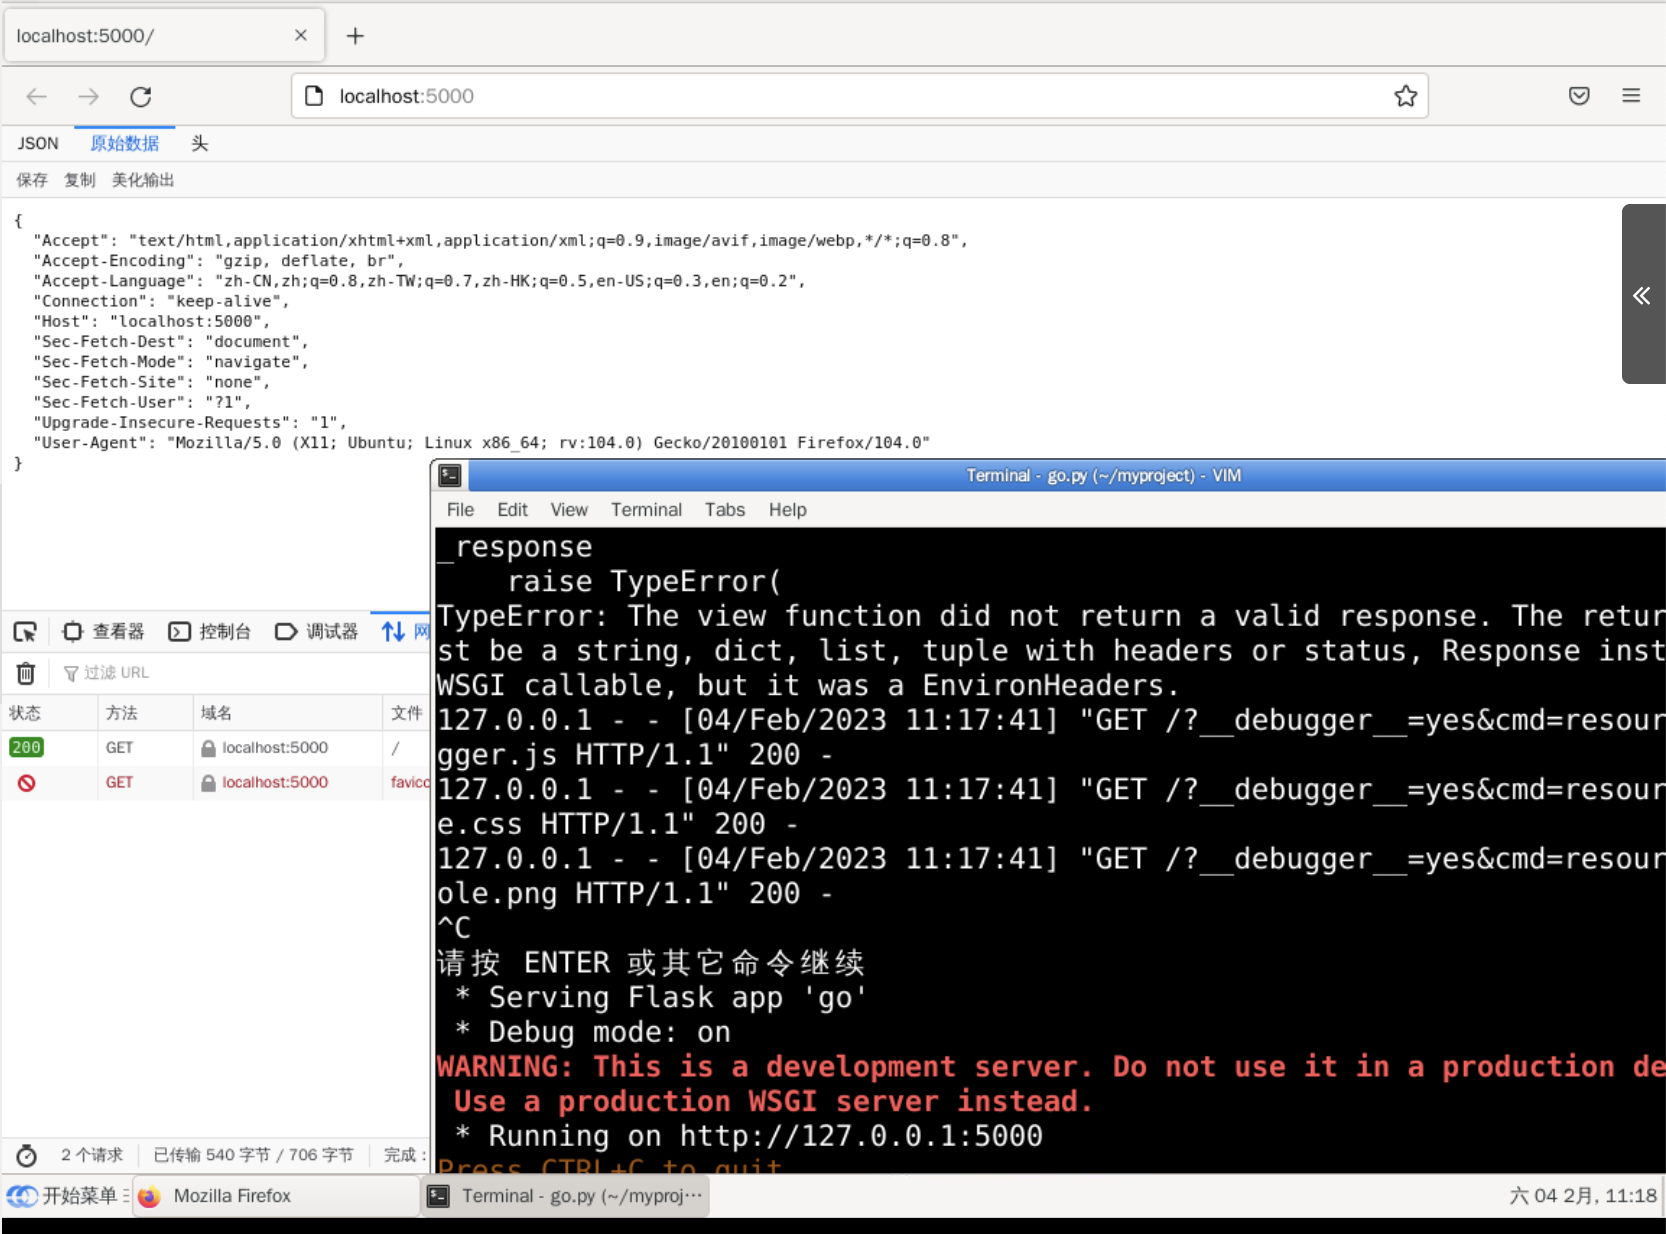The width and height of the screenshot is (1666, 1234).
Task: Open the Tabs menu in Terminal
Action: pyautogui.click(x=725, y=510)
